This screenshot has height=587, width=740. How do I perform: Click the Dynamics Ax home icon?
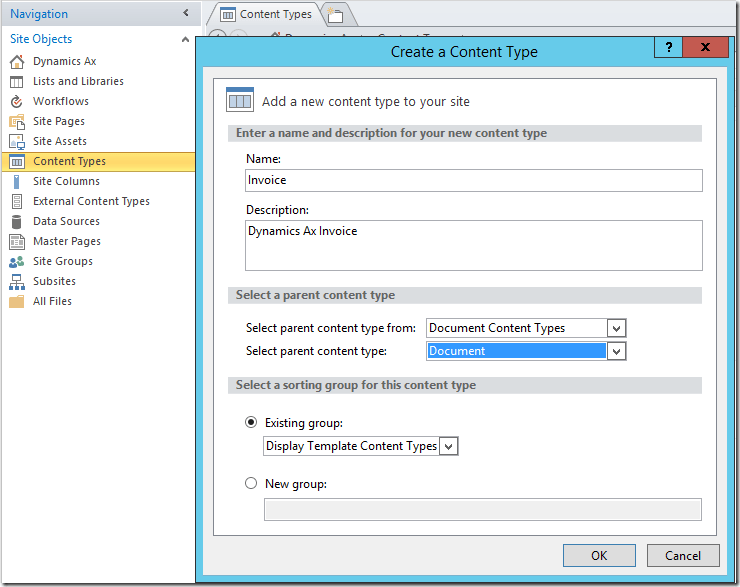(x=17, y=62)
